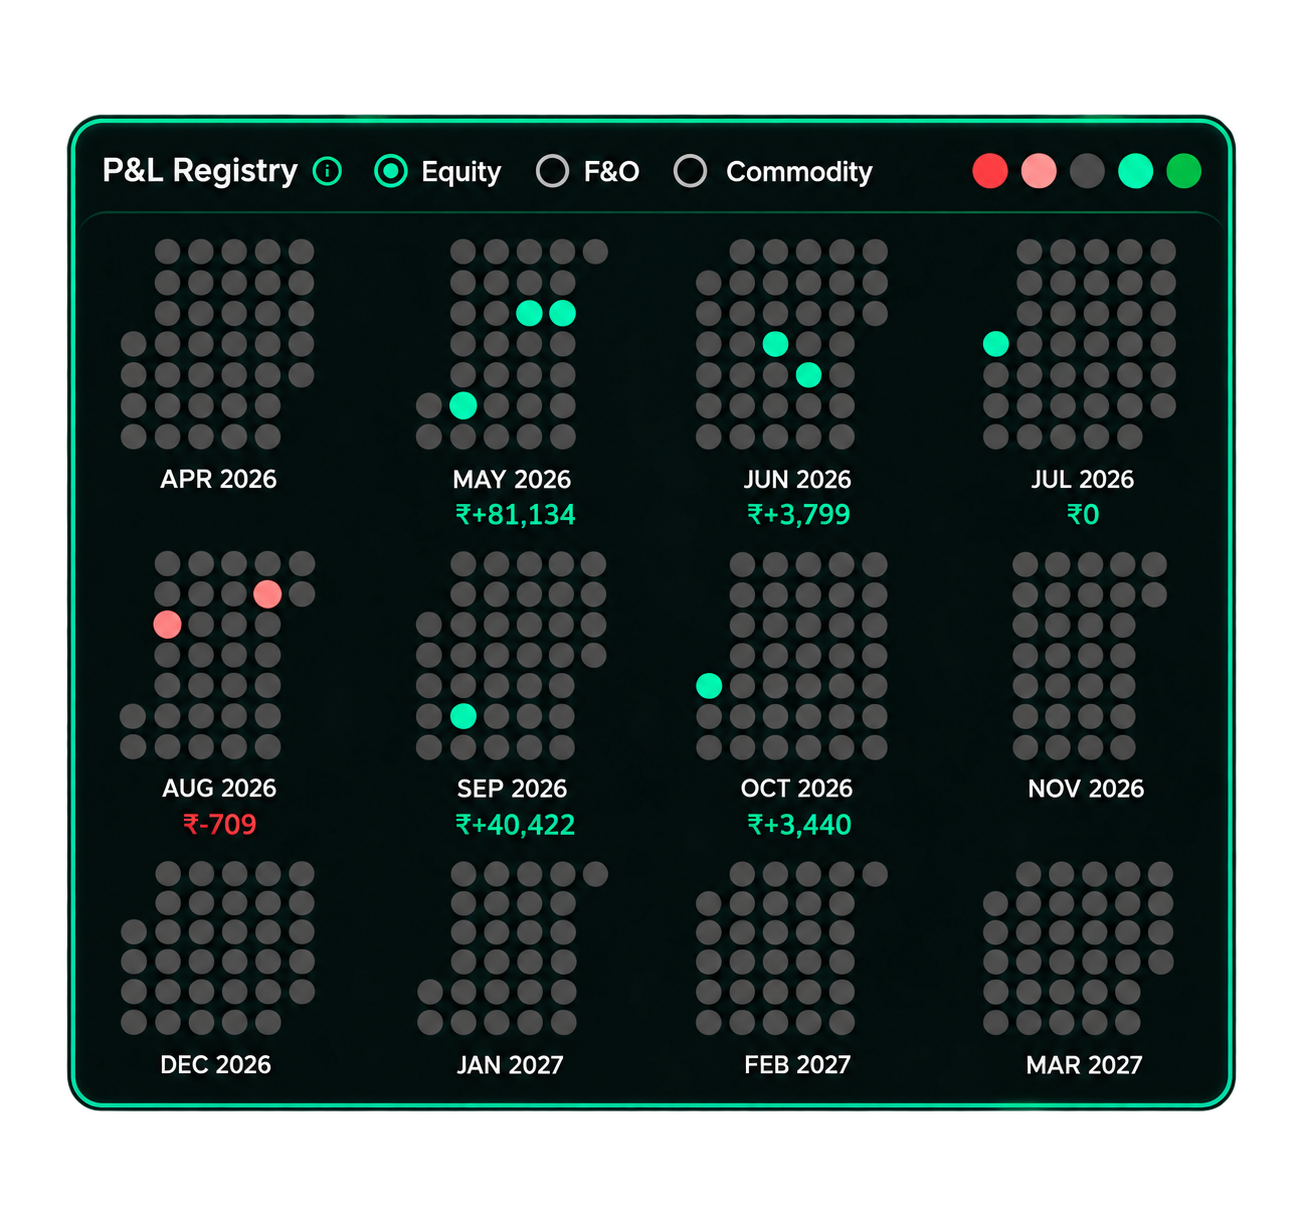Click the MAY 2026 month label

511,479
